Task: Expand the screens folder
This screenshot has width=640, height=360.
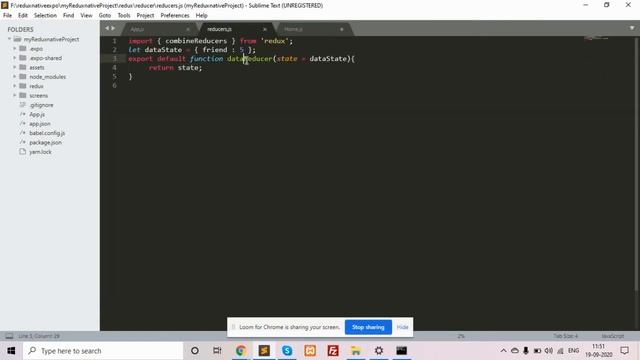Action: [15, 96]
